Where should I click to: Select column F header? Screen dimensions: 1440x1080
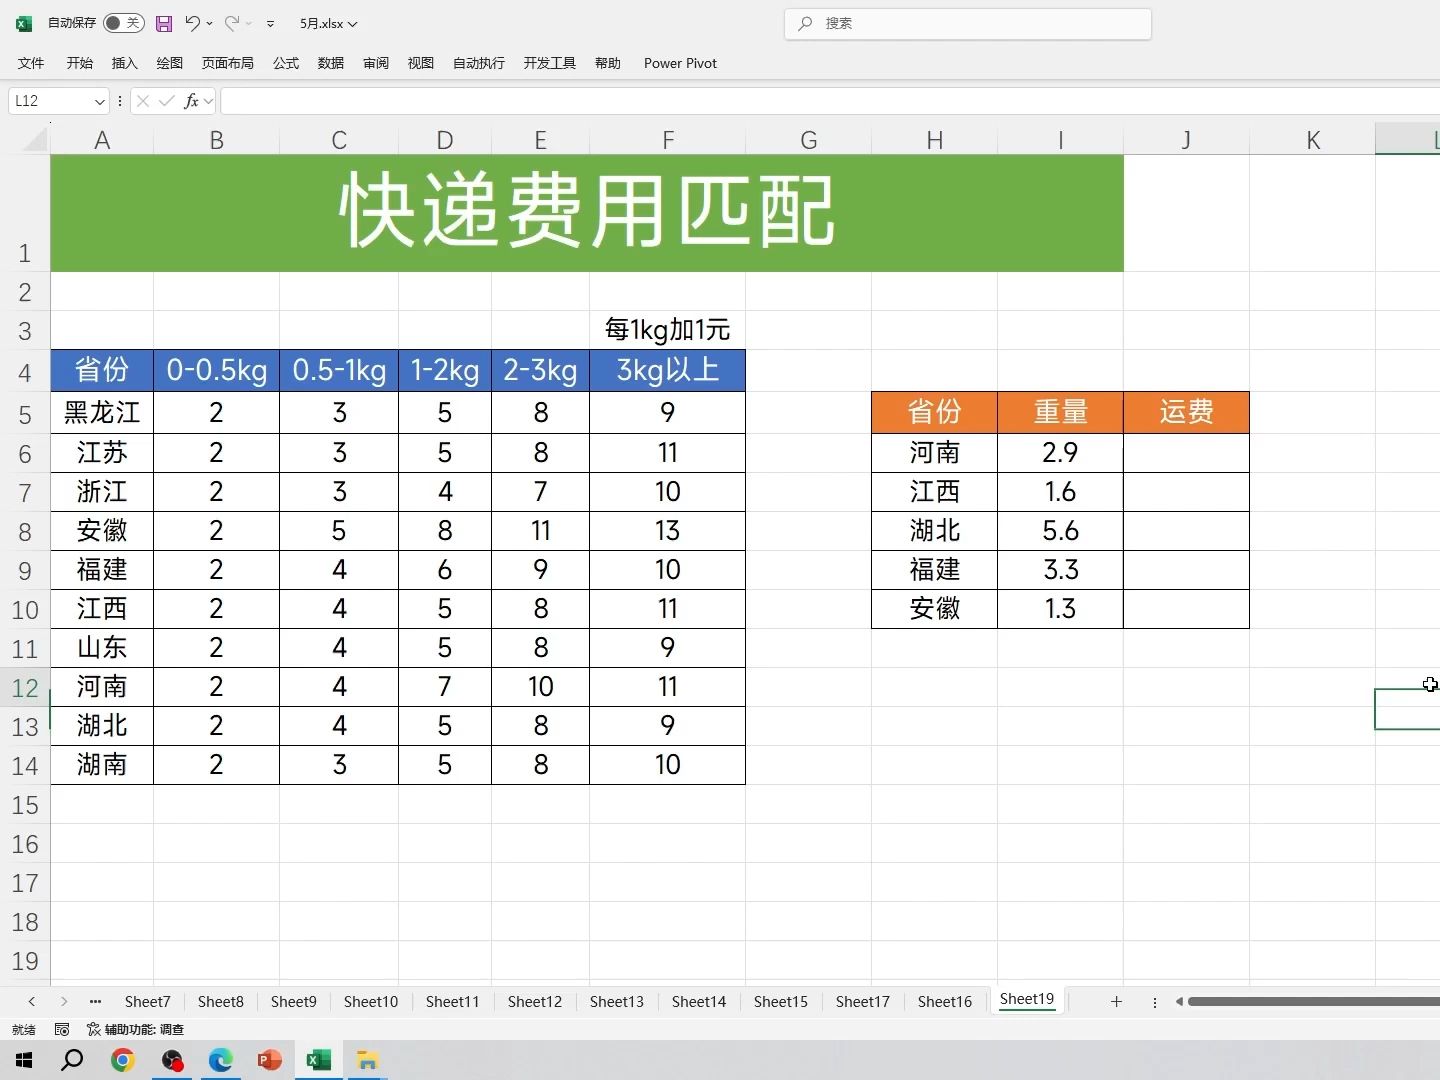(x=667, y=140)
